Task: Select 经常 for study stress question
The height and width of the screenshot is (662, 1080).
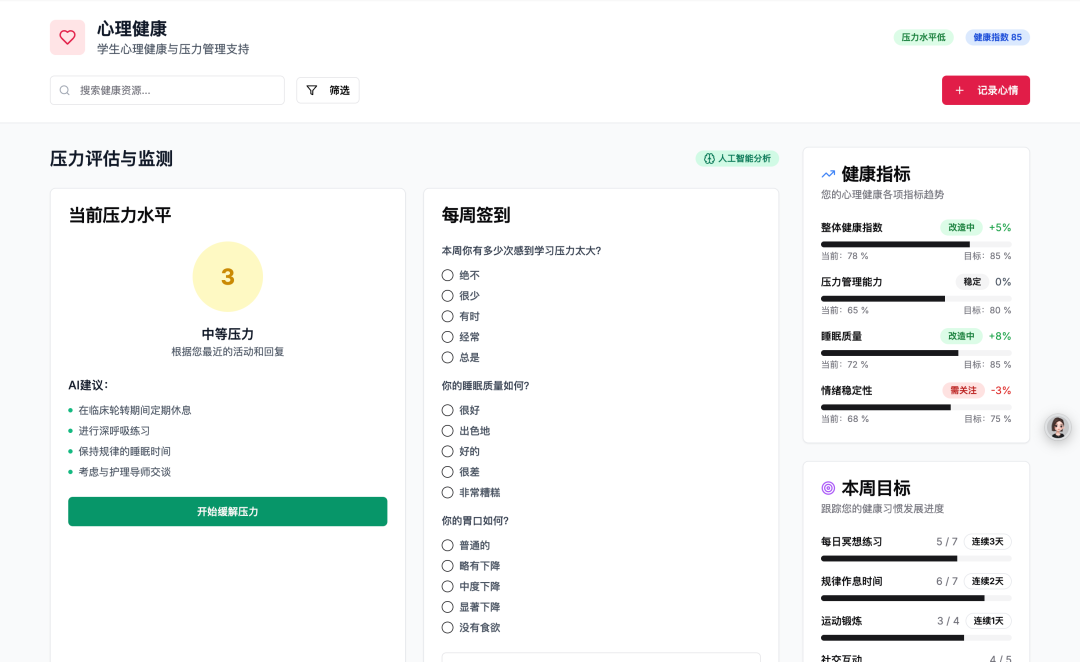Action: click(x=448, y=337)
